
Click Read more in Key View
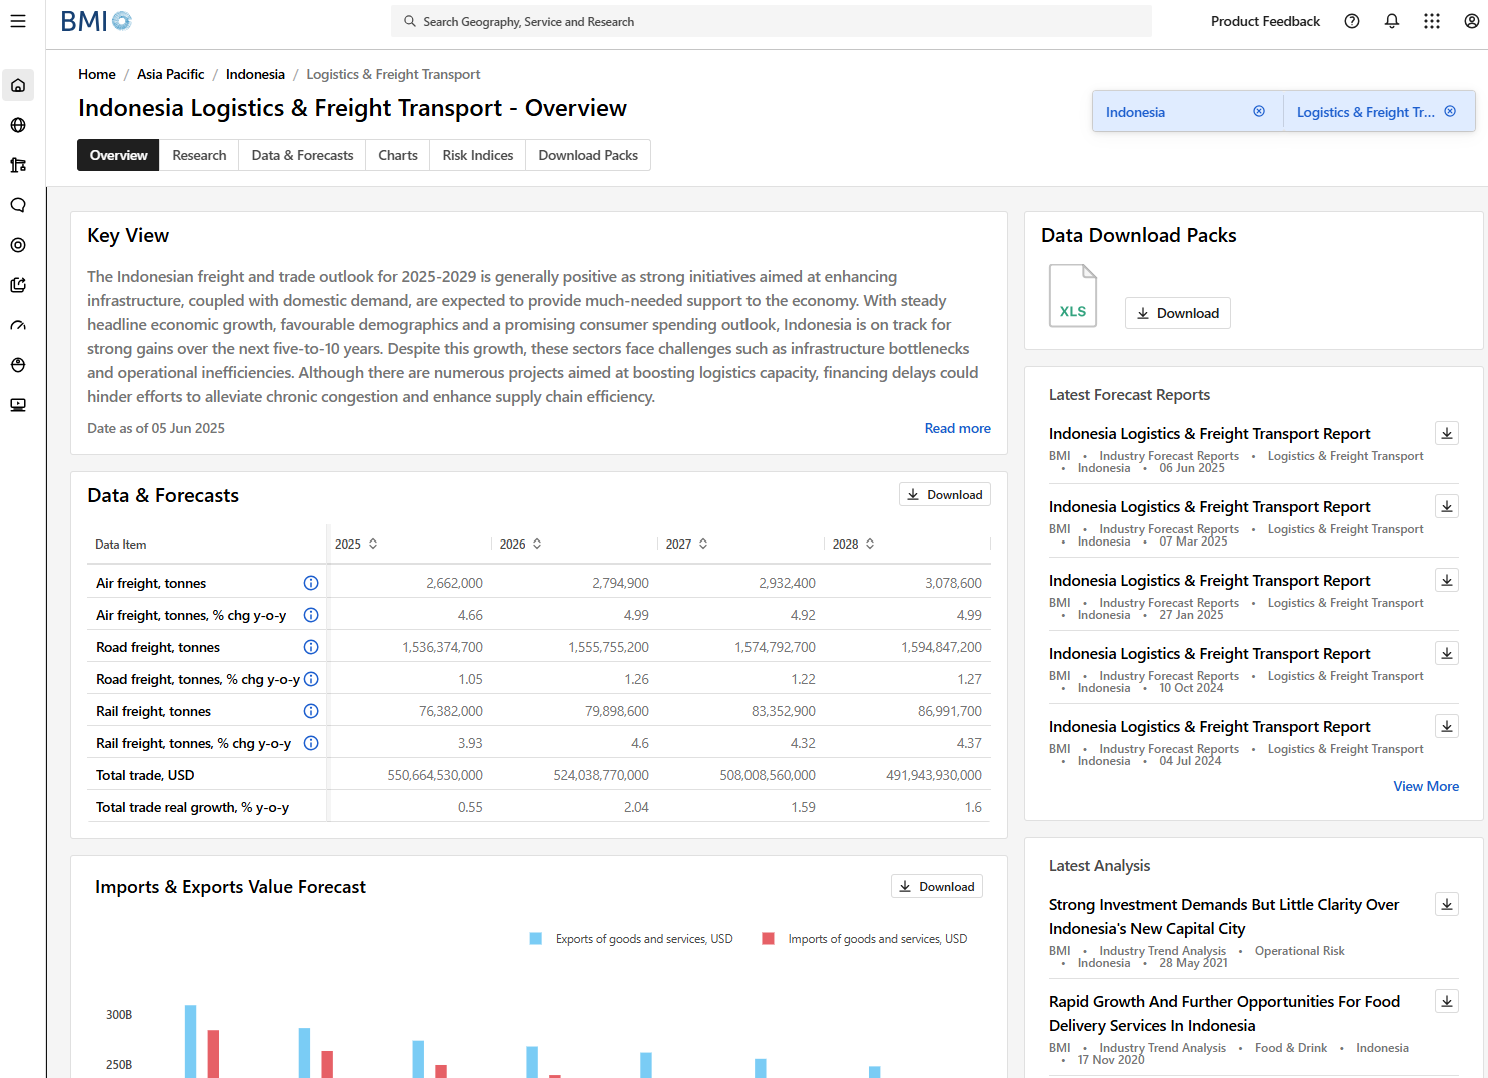957,428
